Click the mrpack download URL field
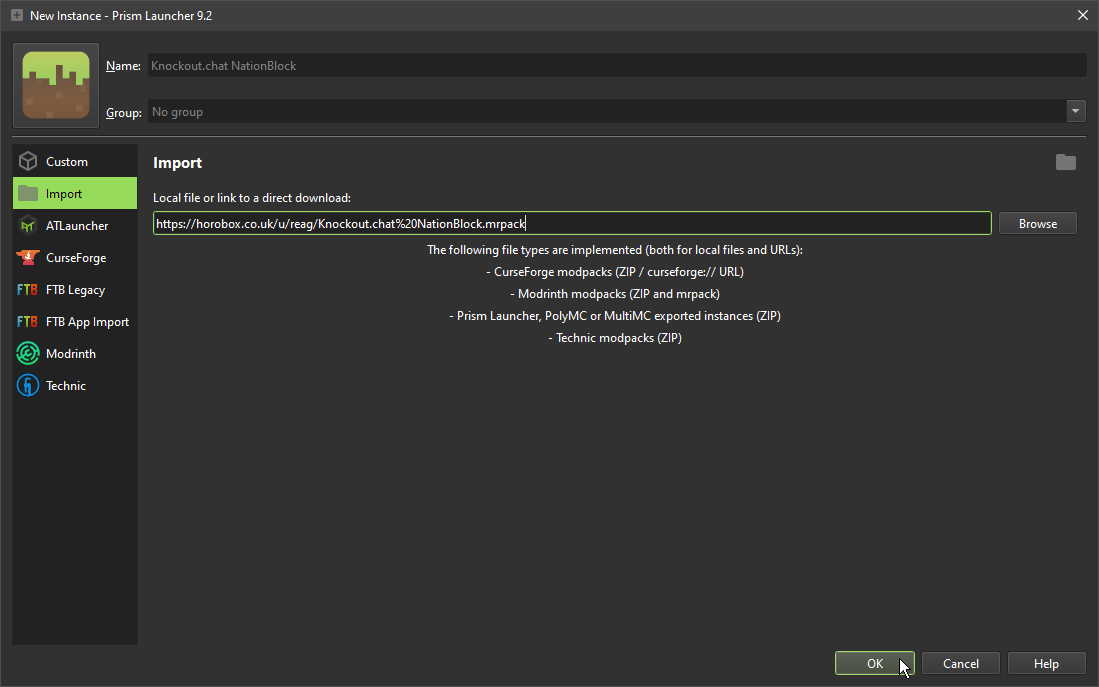 [x=572, y=223]
